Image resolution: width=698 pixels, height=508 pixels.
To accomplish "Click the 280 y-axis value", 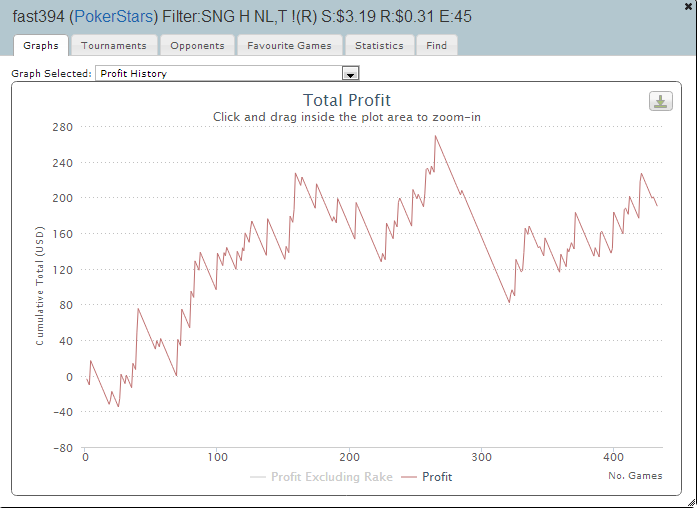I will pos(62,127).
